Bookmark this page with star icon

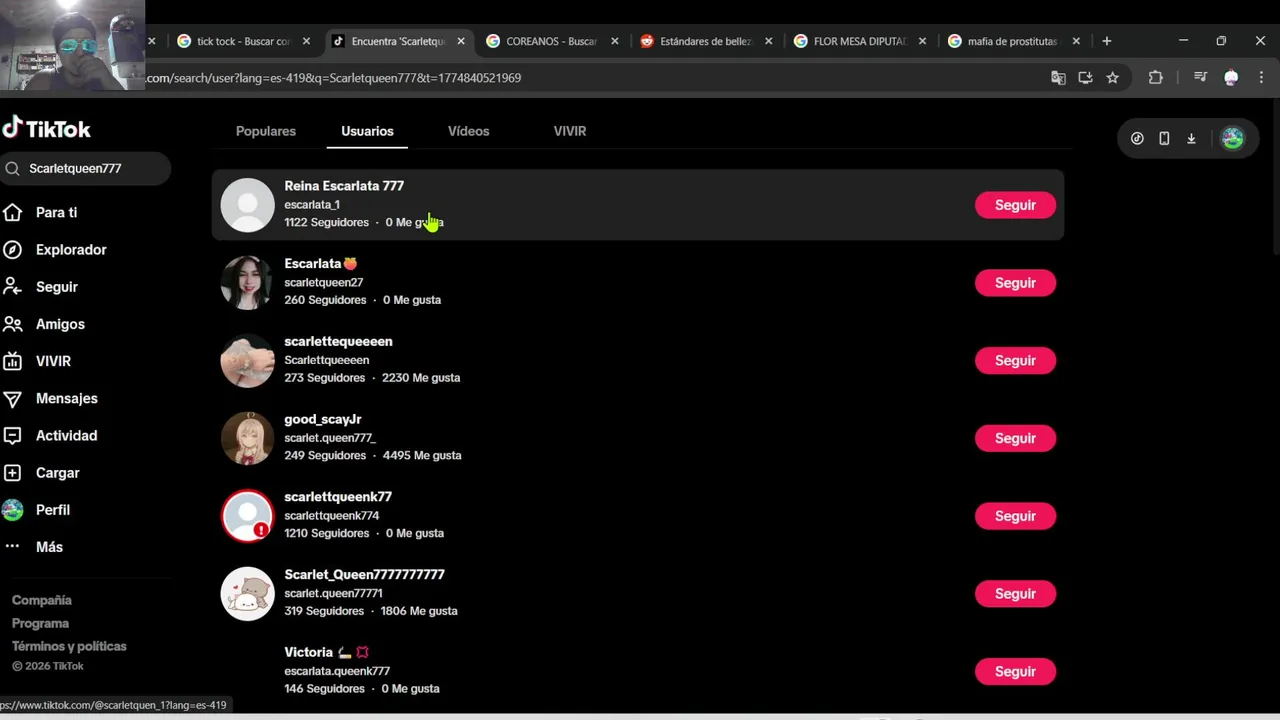point(1112,78)
